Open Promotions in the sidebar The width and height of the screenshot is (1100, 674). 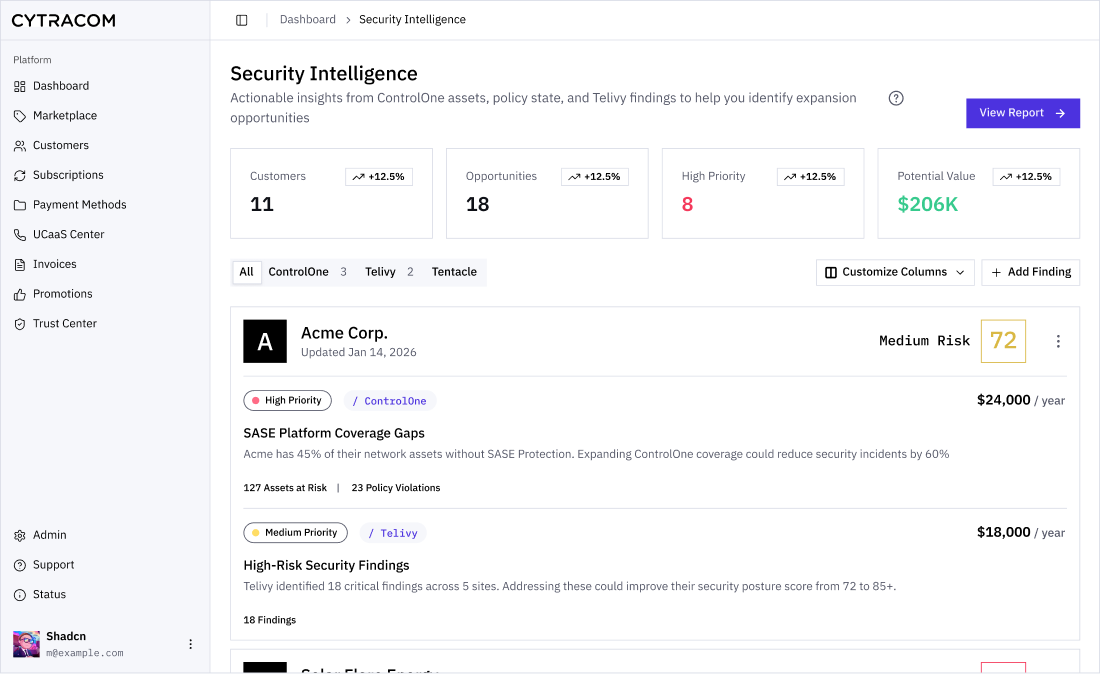click(62, 294)
